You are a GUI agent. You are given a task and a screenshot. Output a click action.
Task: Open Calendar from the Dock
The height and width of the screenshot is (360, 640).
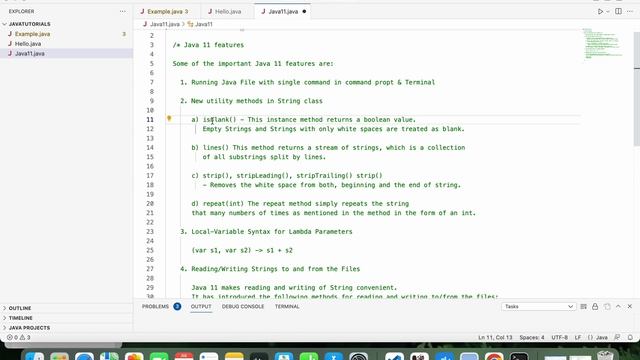point(184,357)
